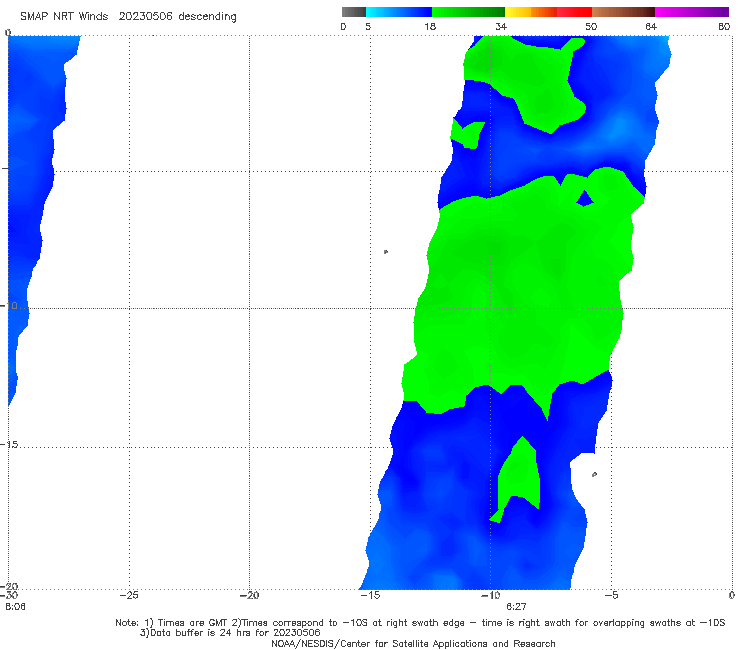Viewport: 740px width, 650px height.
Task: Click the color bar label '5'
Action: point(368,27)
